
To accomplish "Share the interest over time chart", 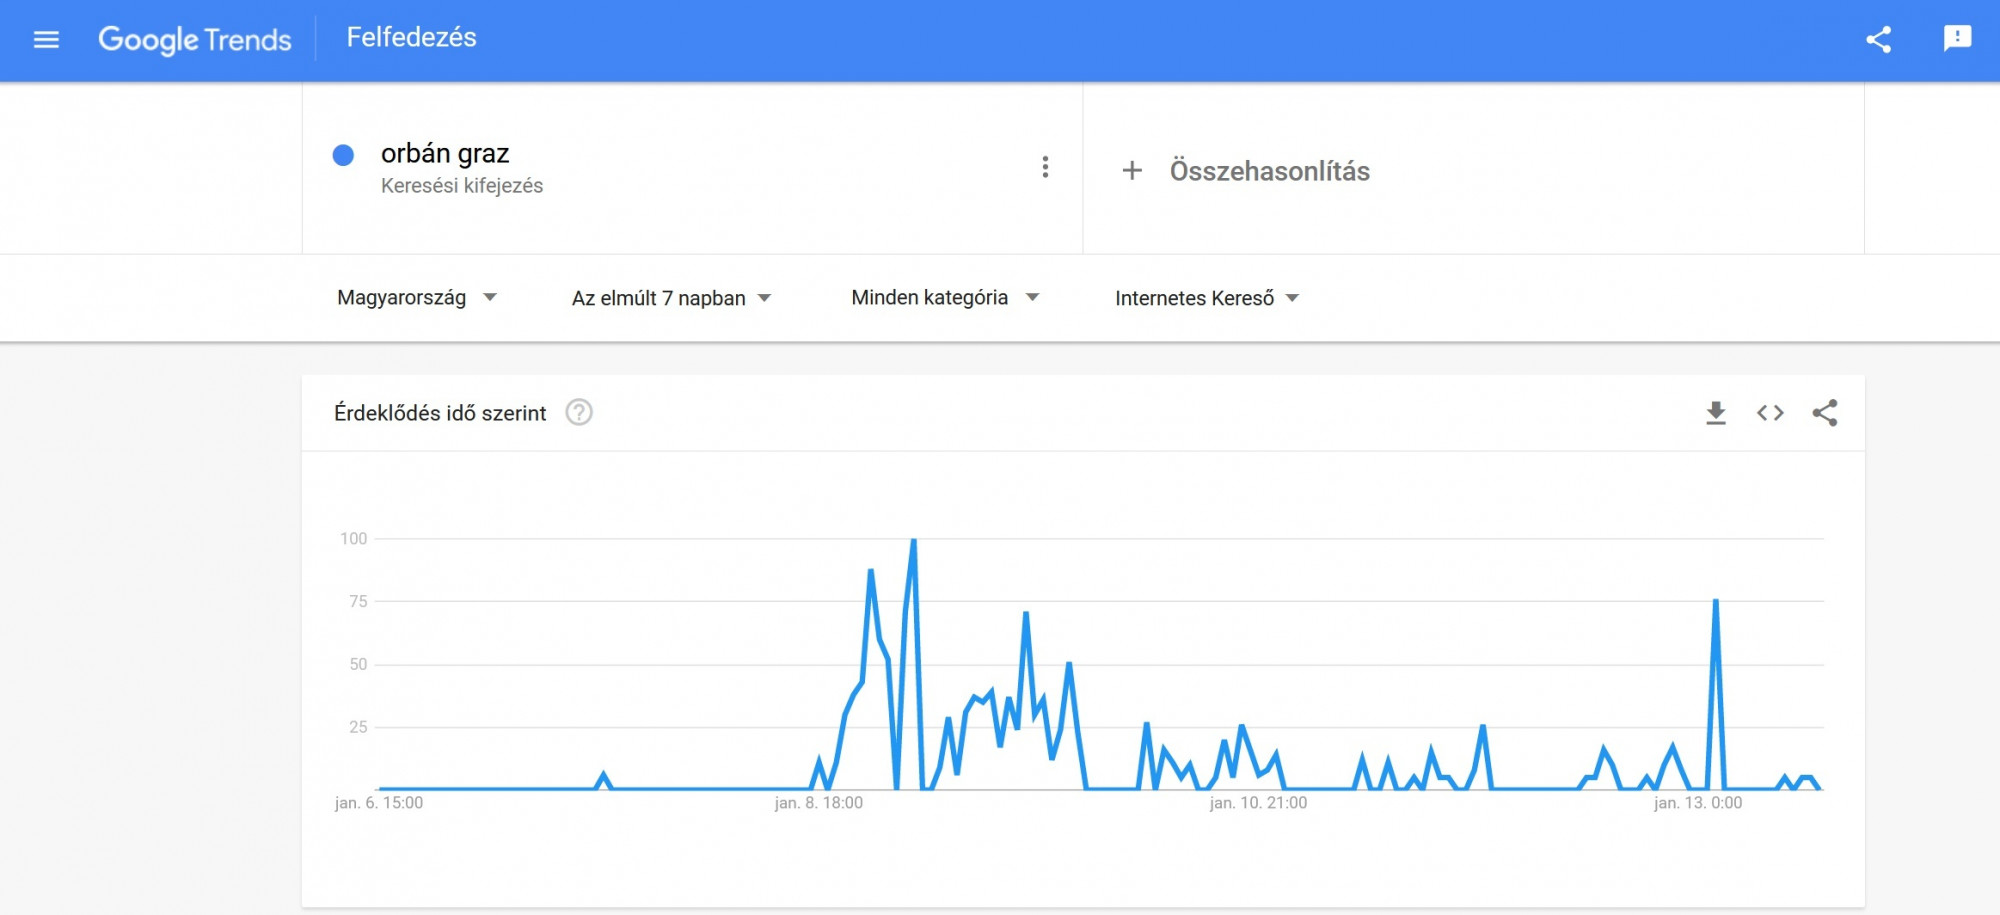I will [x=1825, y=413].
